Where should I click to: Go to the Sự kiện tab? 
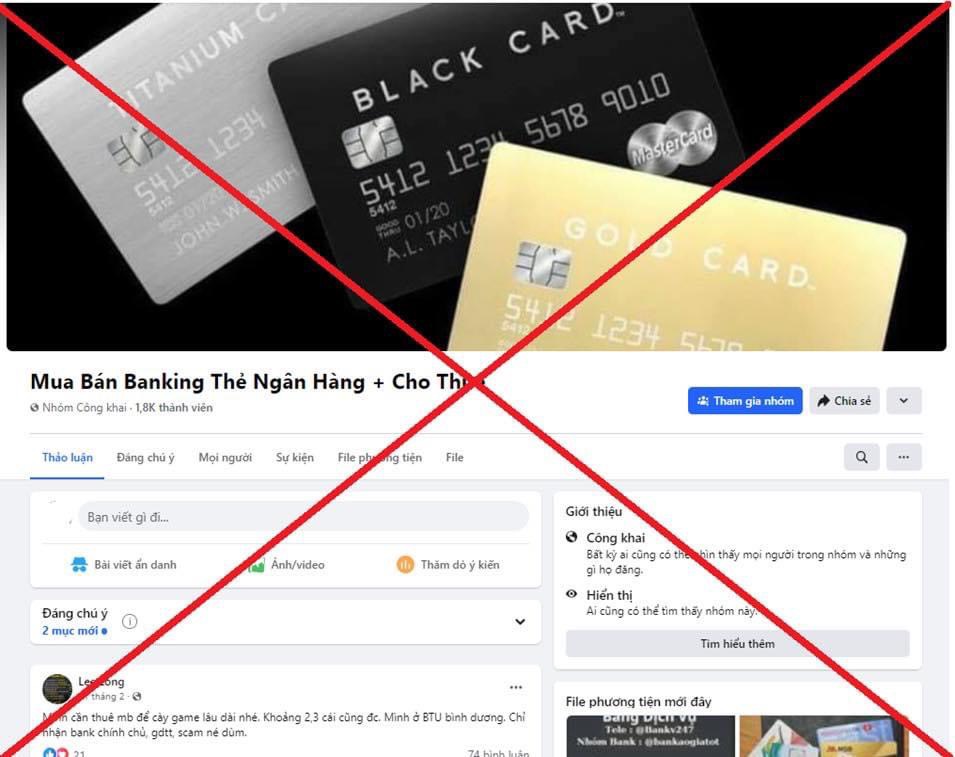click(295, 457)
